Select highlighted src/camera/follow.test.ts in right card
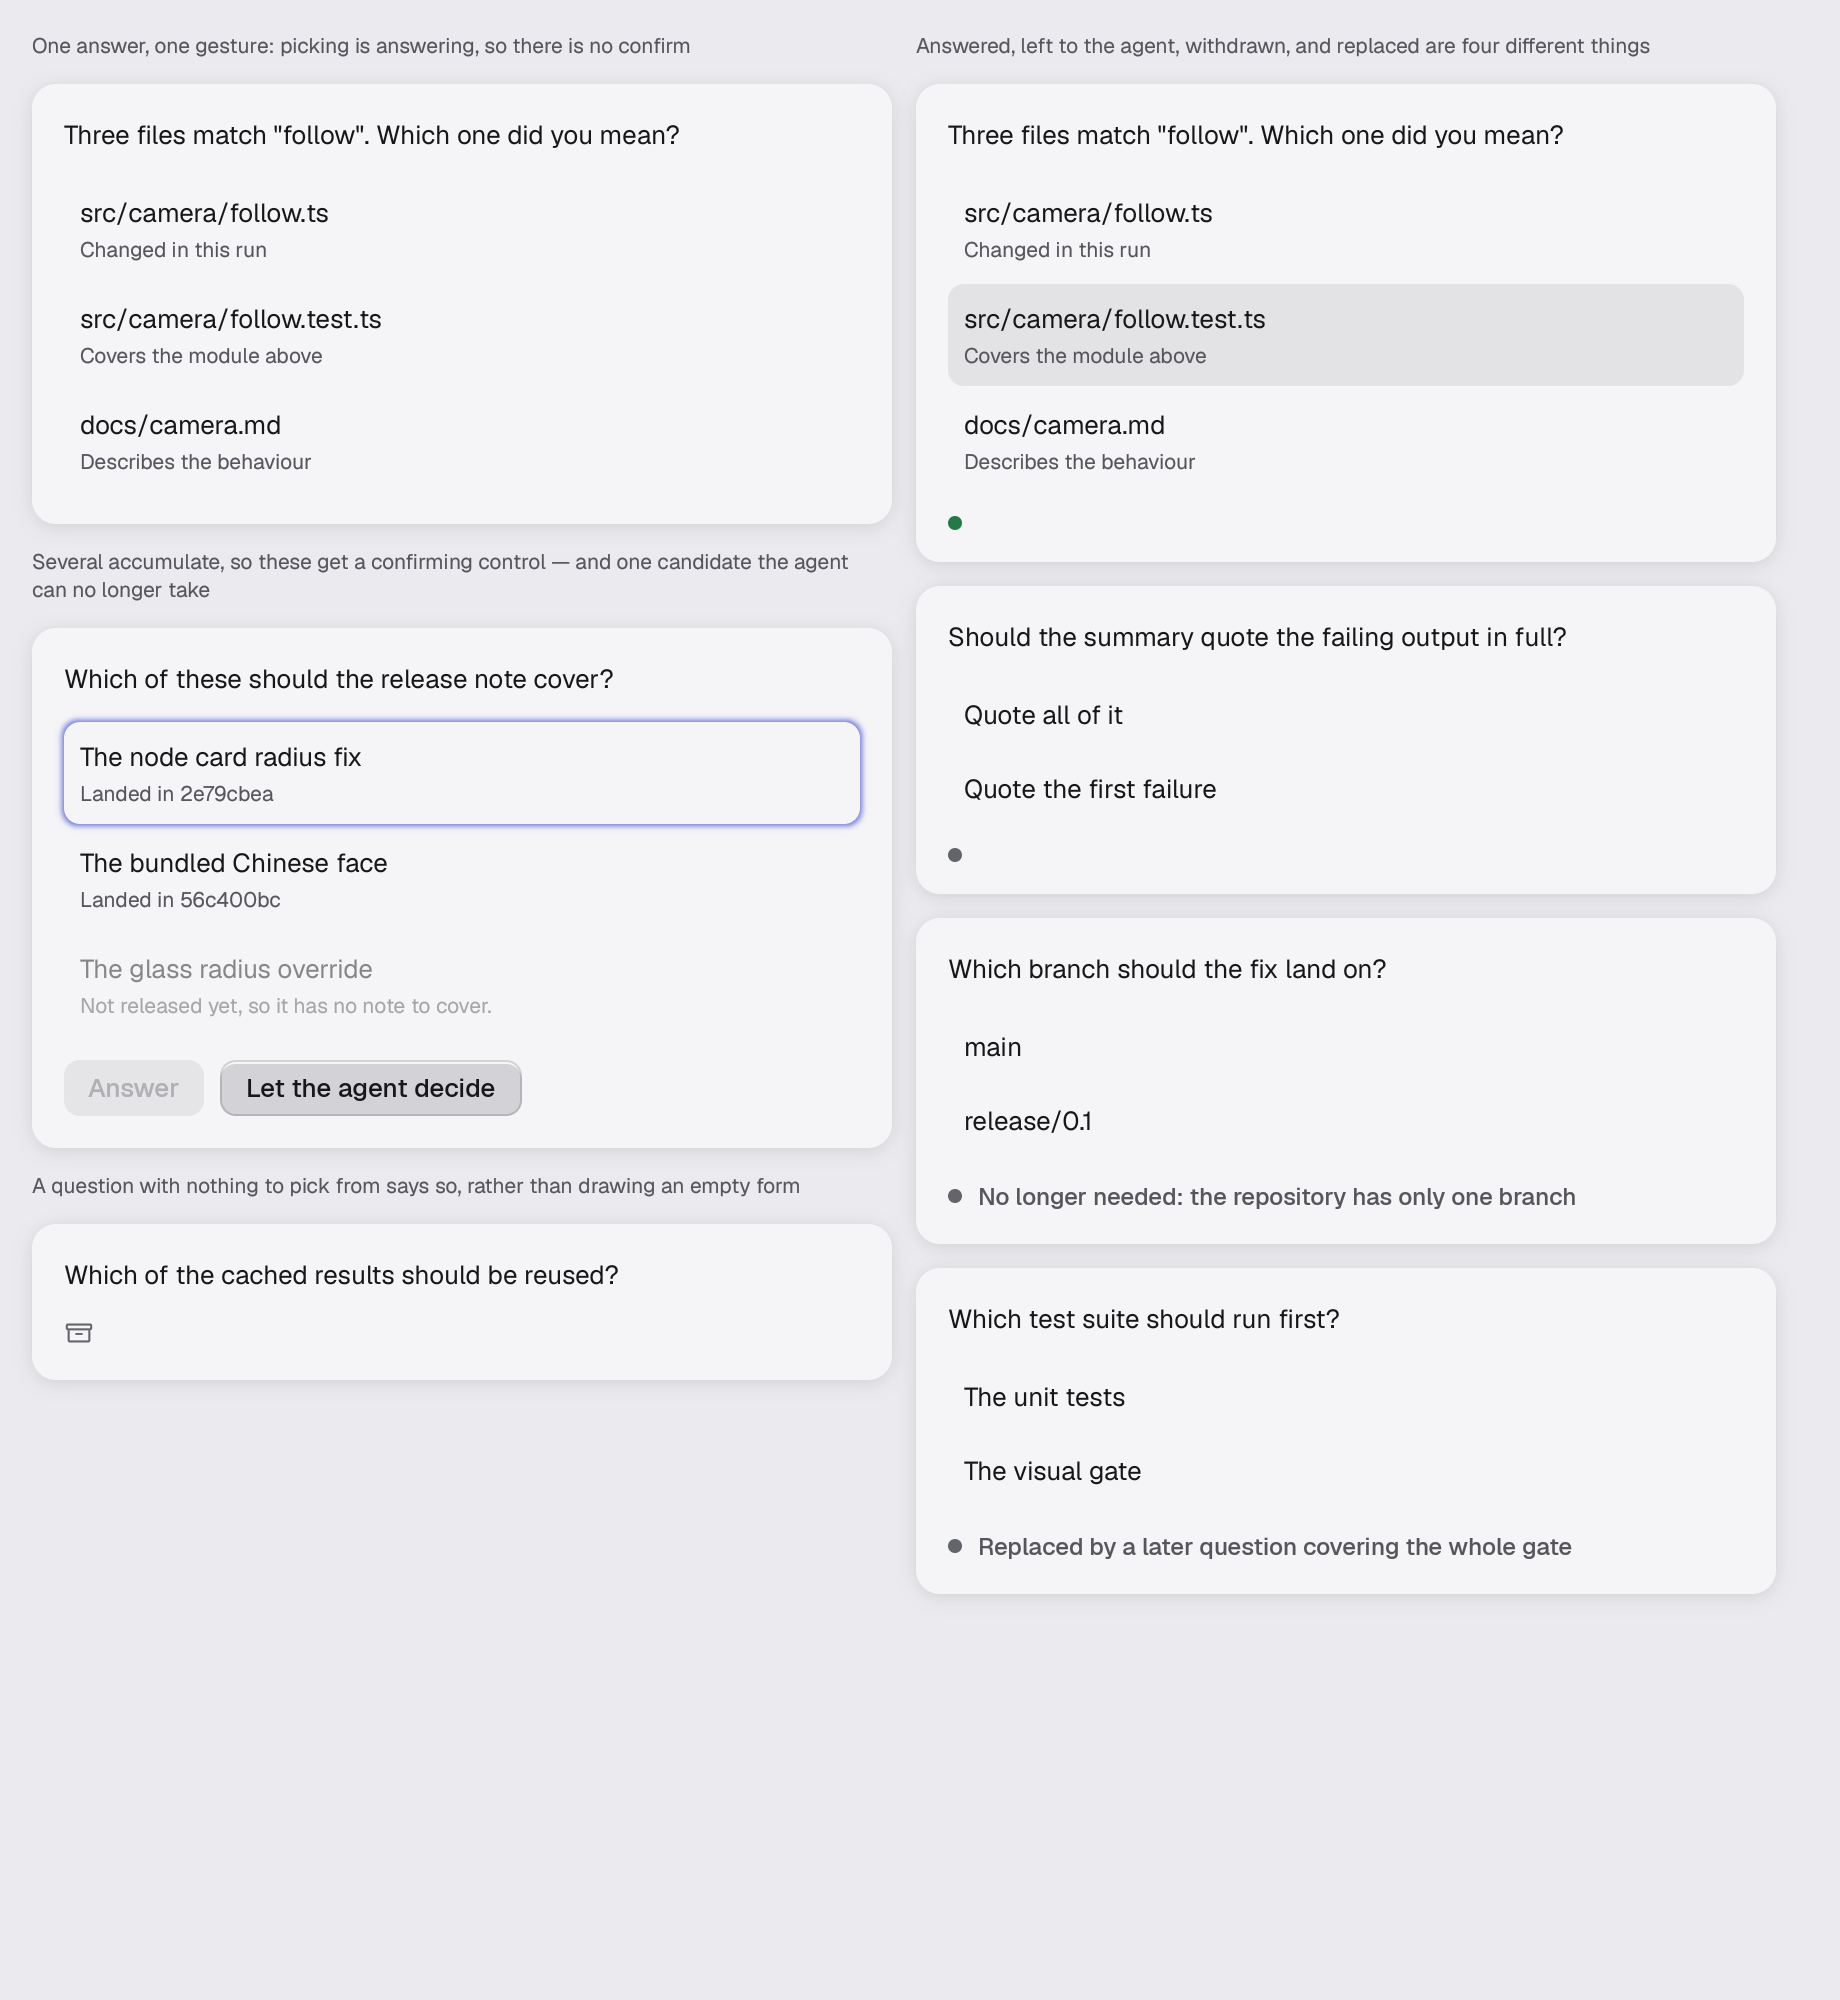The width and height of the screenshot is (1840, 2000). click(x=1346, y=335)
